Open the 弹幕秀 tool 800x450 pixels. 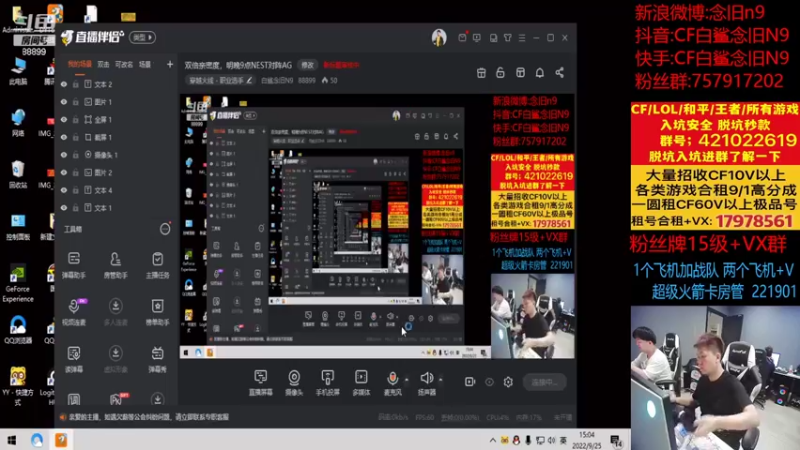tap(157, 359)
